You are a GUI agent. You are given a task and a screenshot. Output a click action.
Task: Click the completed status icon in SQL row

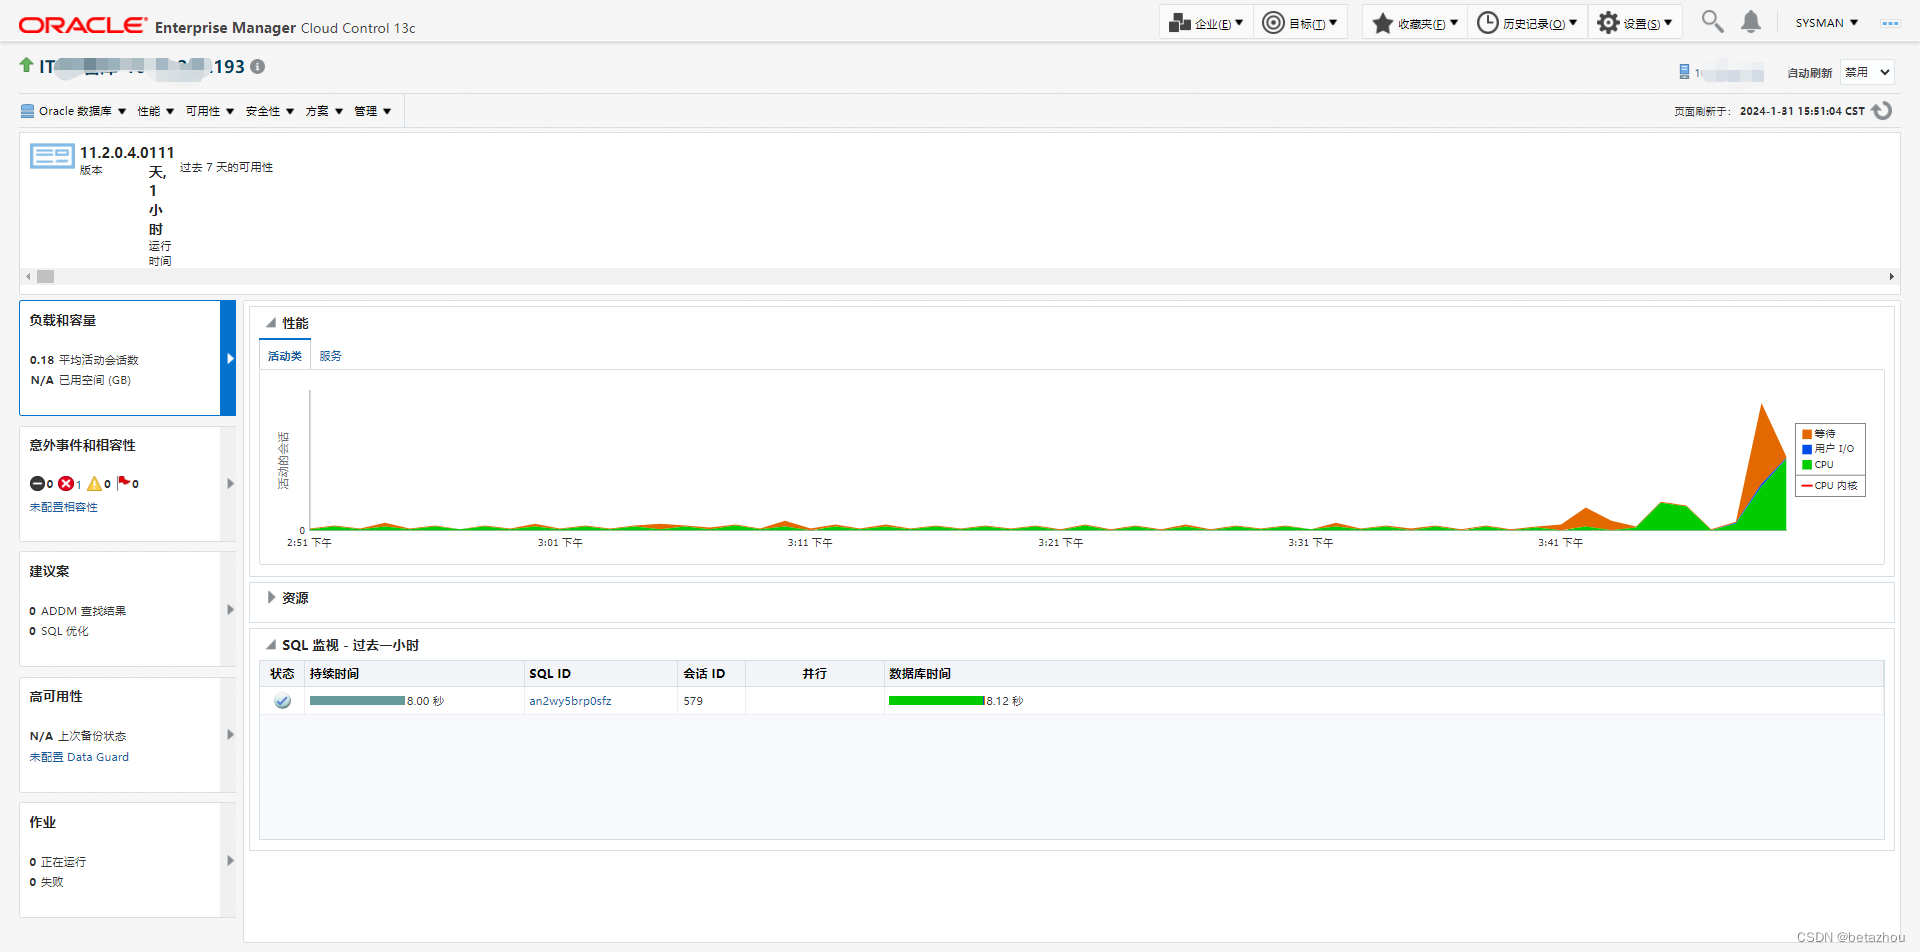(x=283, y=701)
